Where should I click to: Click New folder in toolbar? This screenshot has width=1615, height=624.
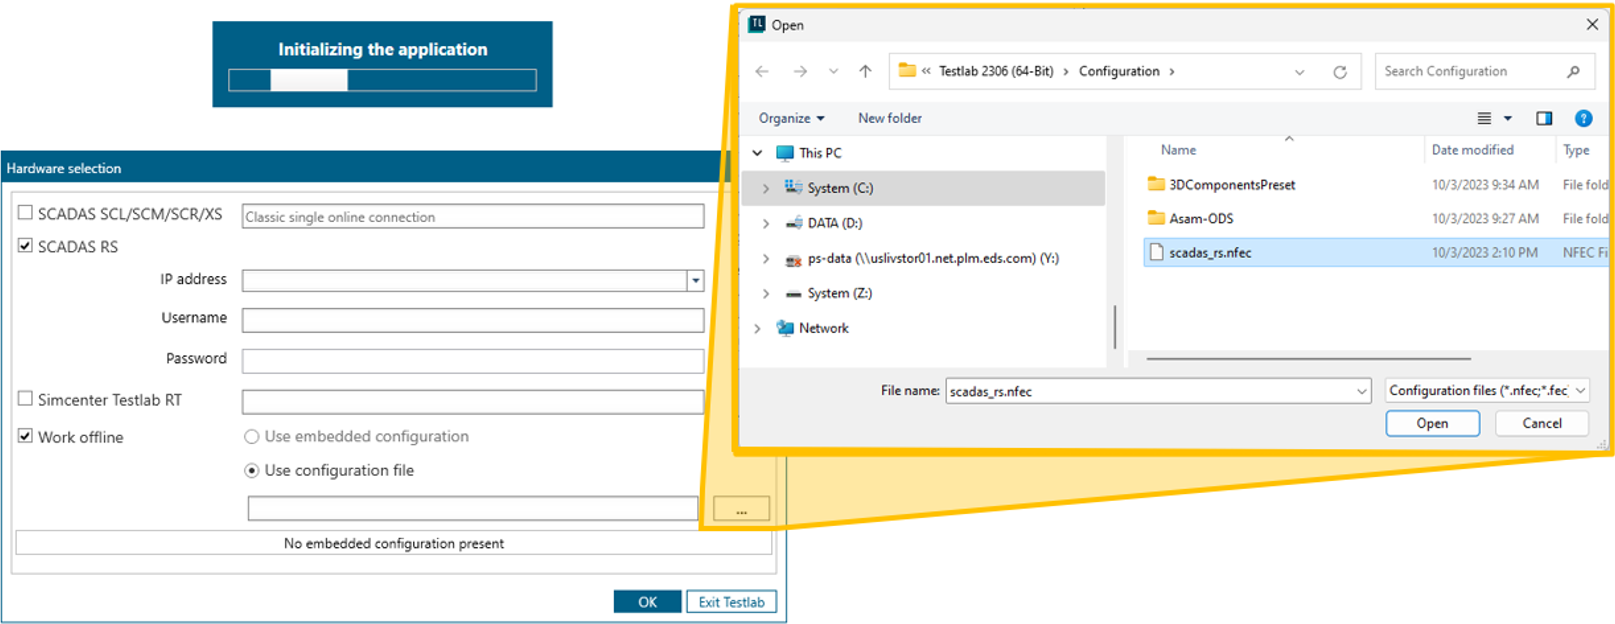click(x=889, y=118)
